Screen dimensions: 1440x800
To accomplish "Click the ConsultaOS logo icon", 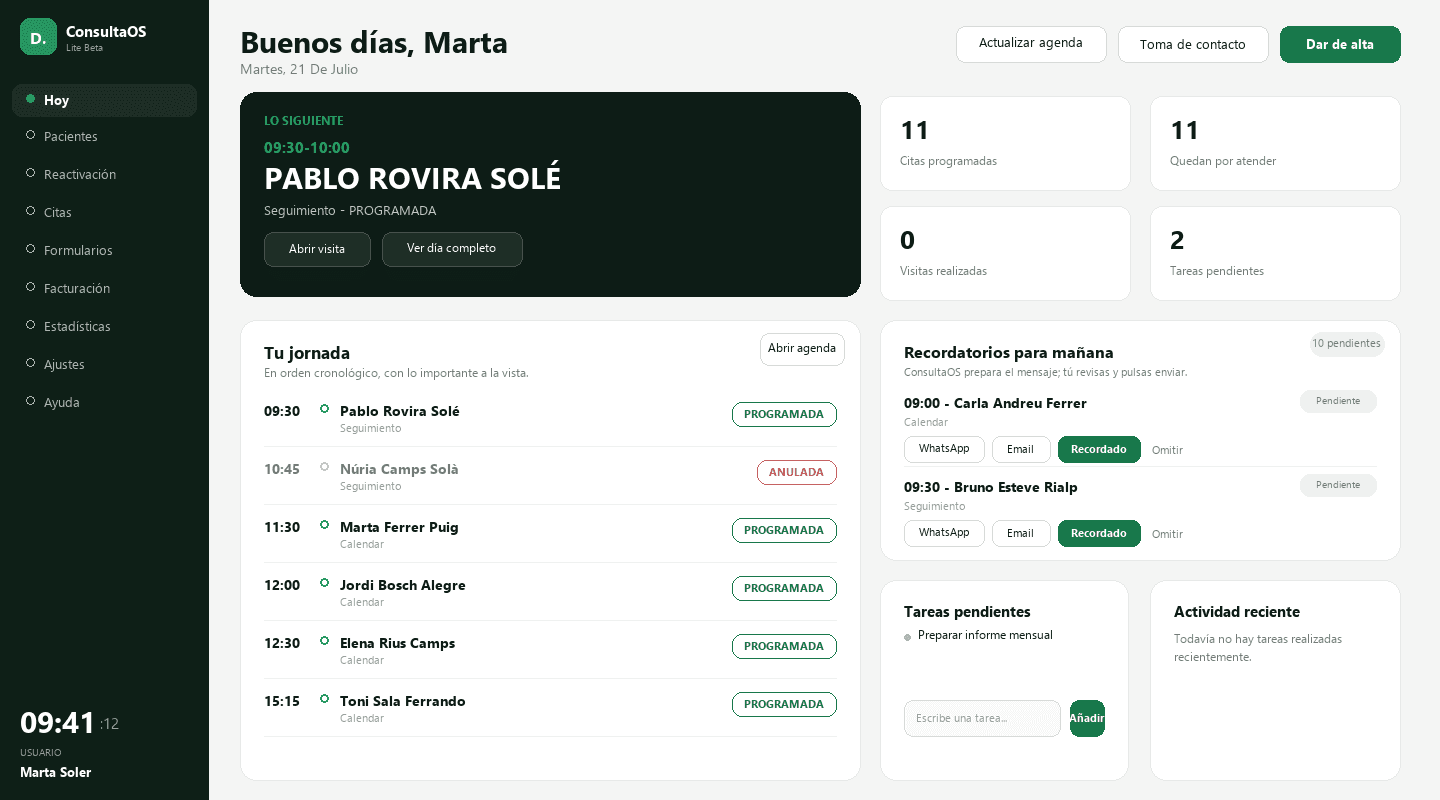I will [x=38, y=37].
